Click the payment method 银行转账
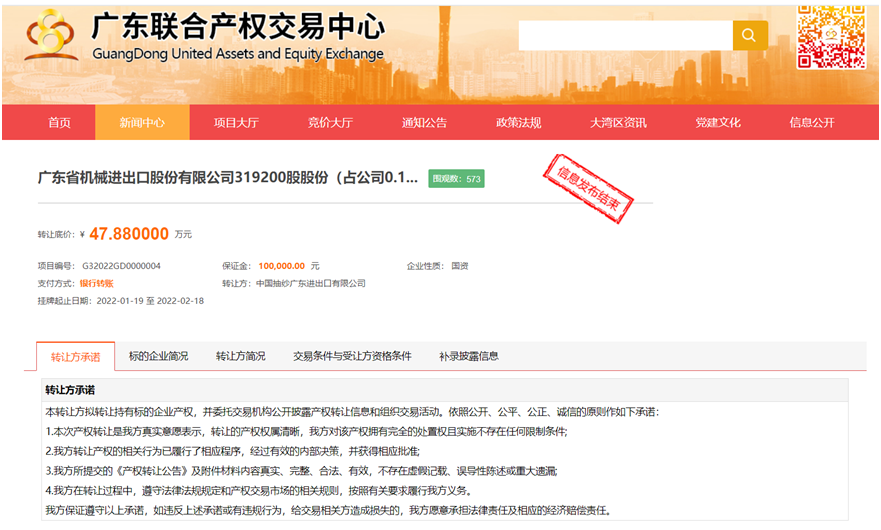The image size is (881, 530). pos(97,283)
